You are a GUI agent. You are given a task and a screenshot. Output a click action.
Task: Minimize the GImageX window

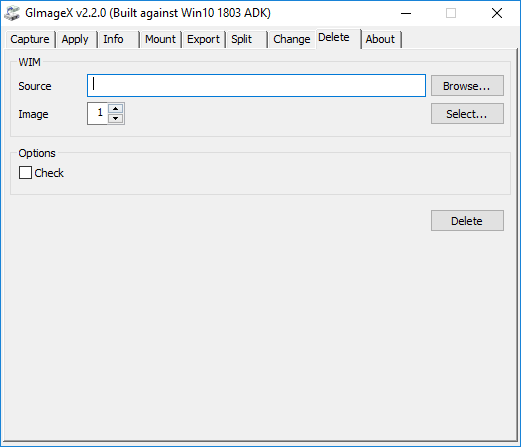406,13
